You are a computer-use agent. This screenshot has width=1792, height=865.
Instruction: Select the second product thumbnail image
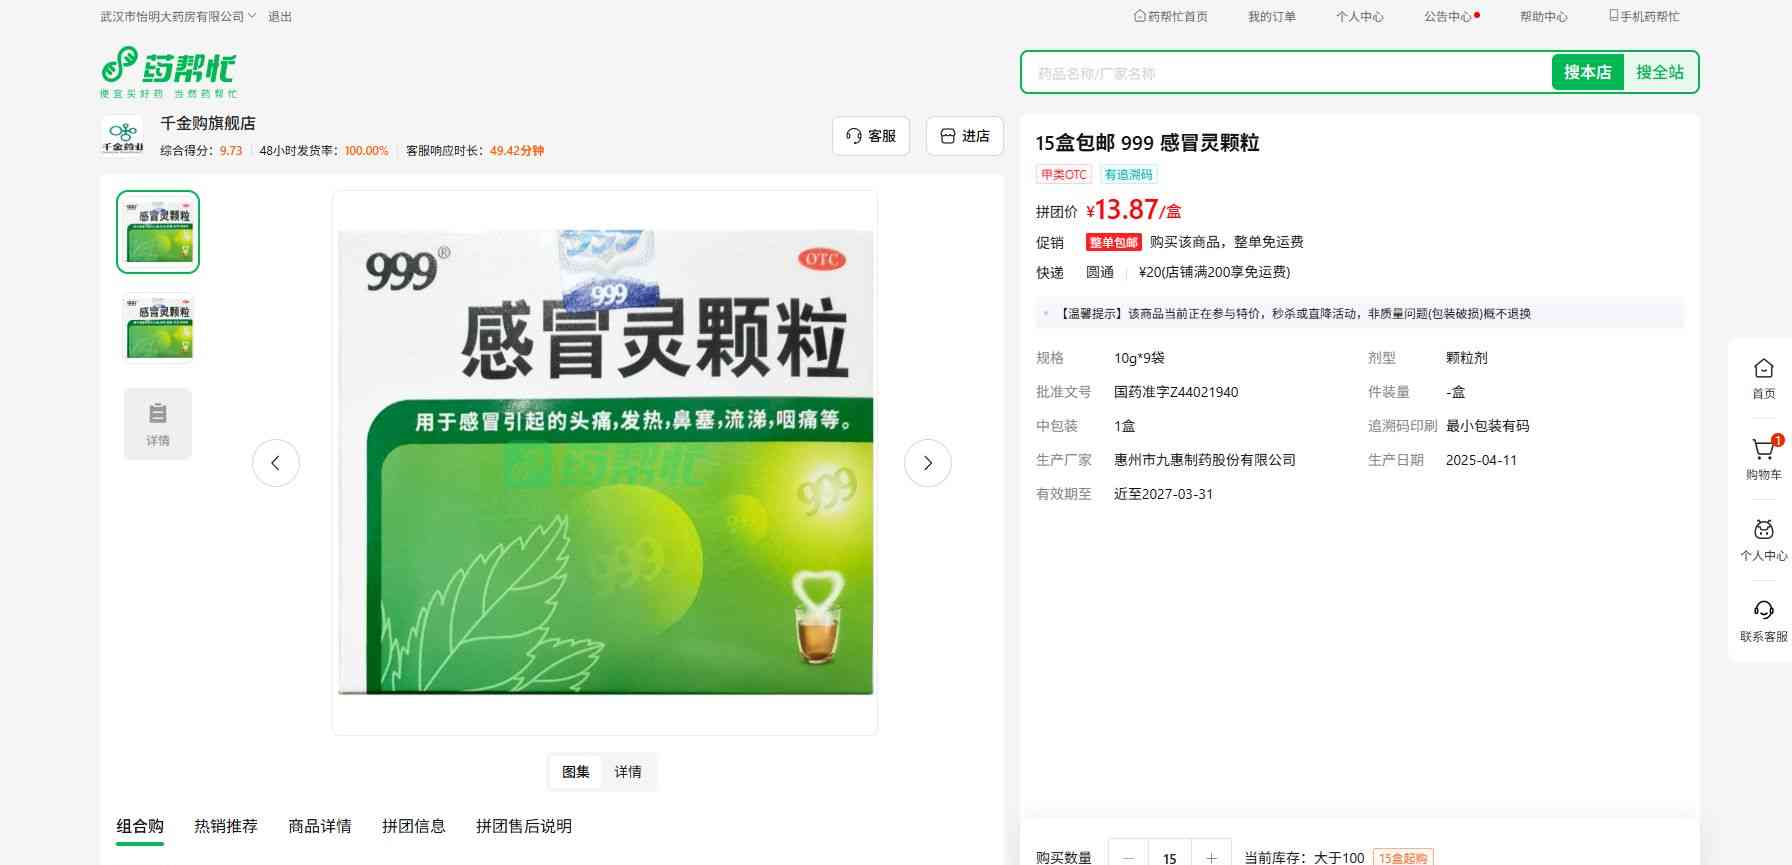click(158, 327)
